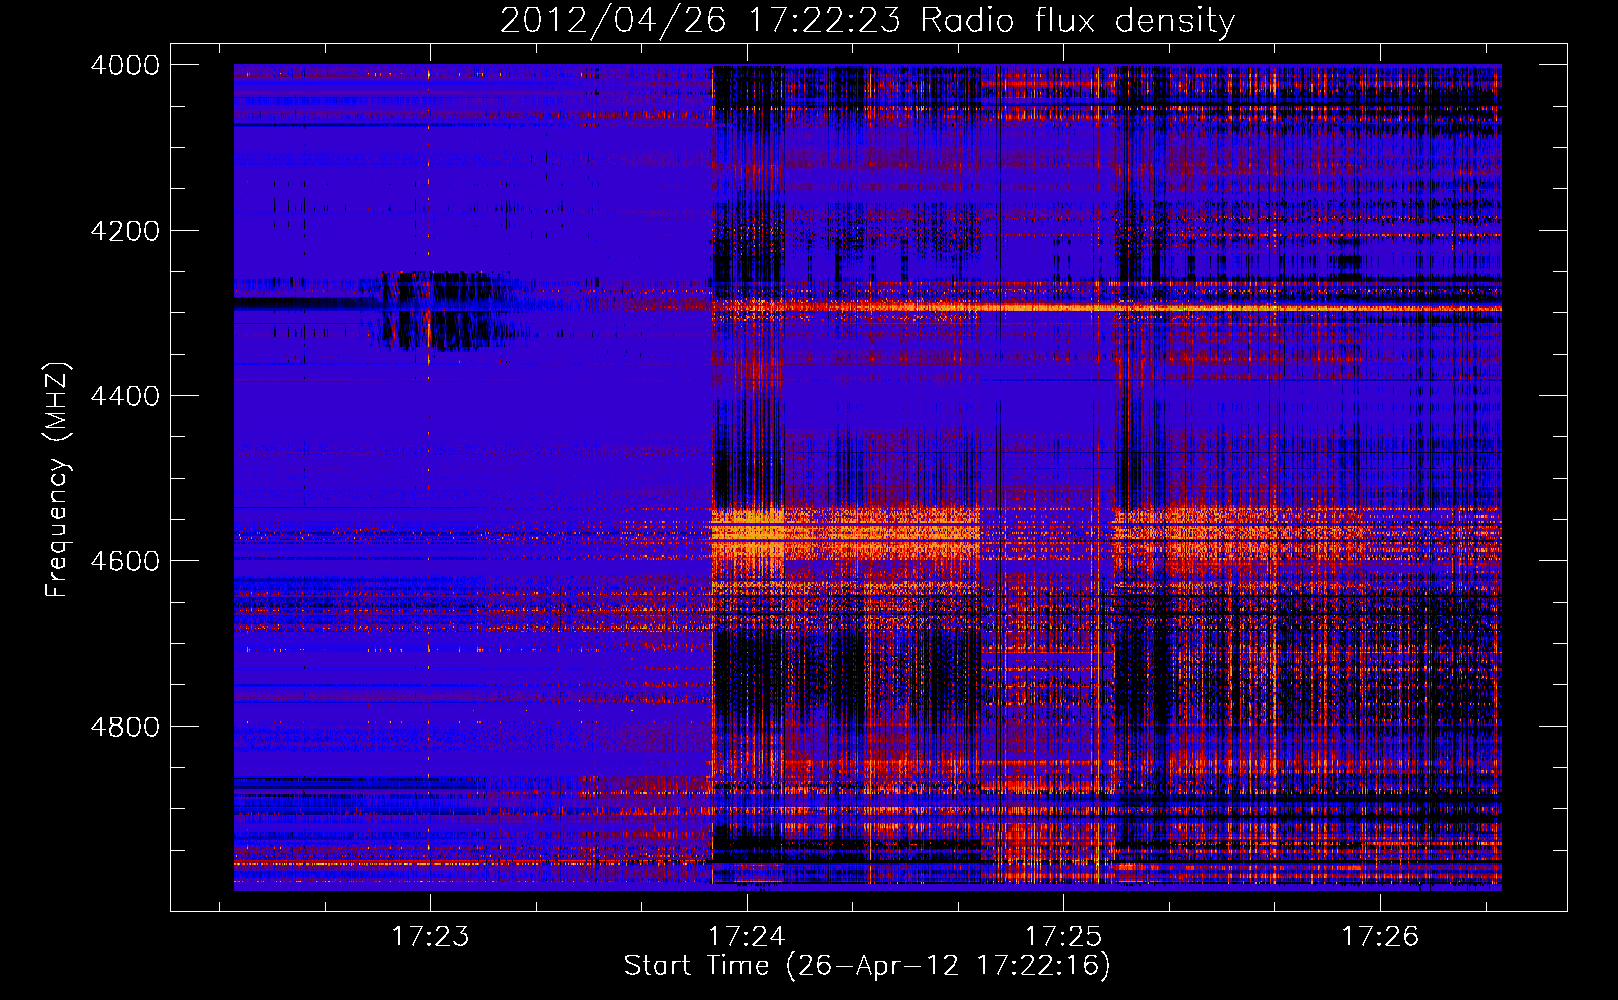The height and width of the screenshot is (1000, 1618).
Task: Click the 17:25 time tick label
Action: 1063,936
